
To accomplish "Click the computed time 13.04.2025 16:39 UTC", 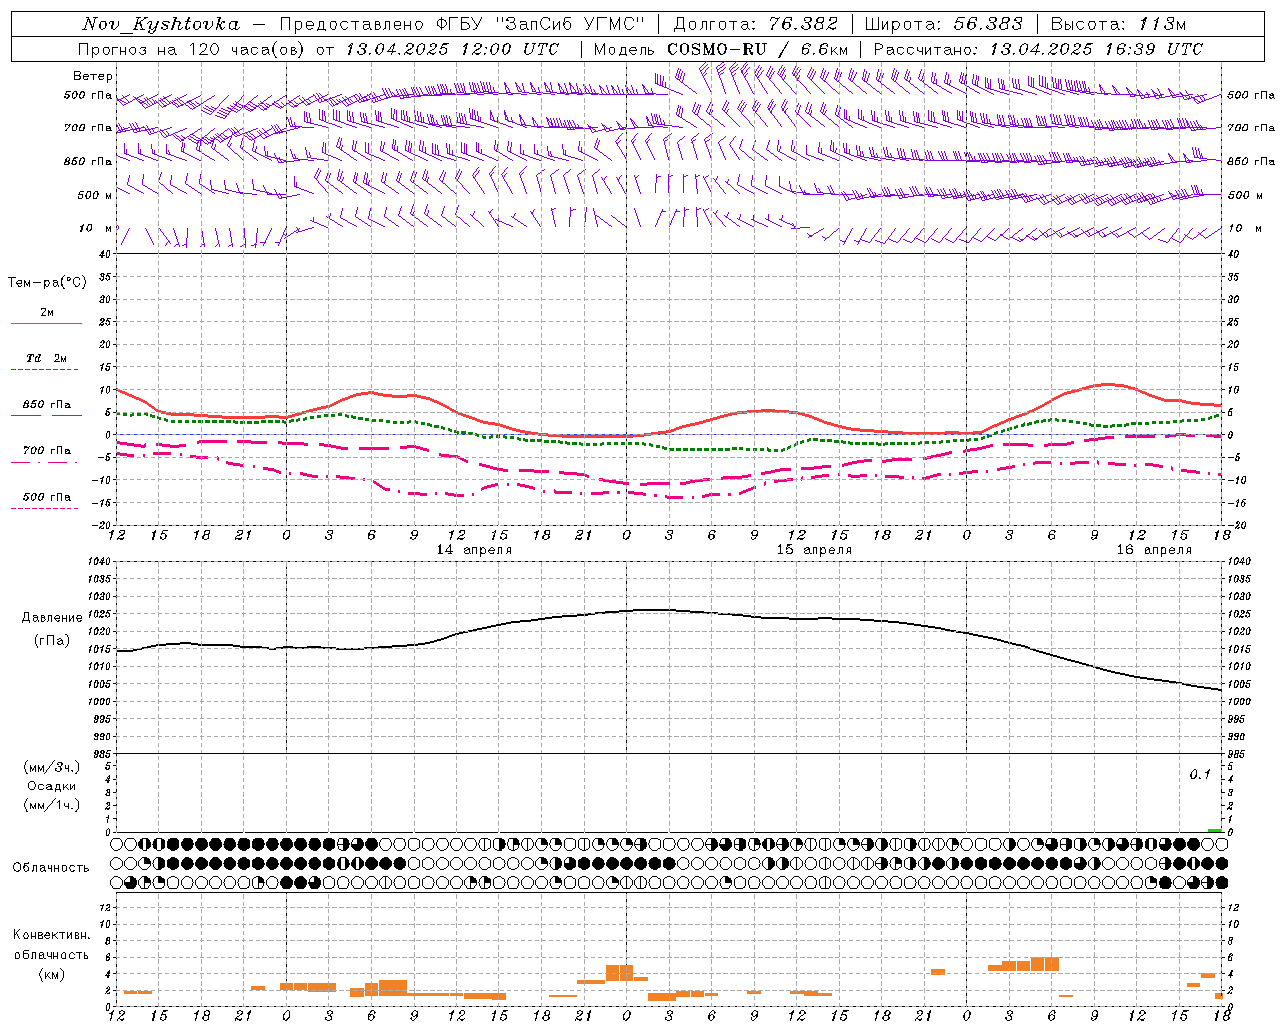I will (x=1096, y=49).
